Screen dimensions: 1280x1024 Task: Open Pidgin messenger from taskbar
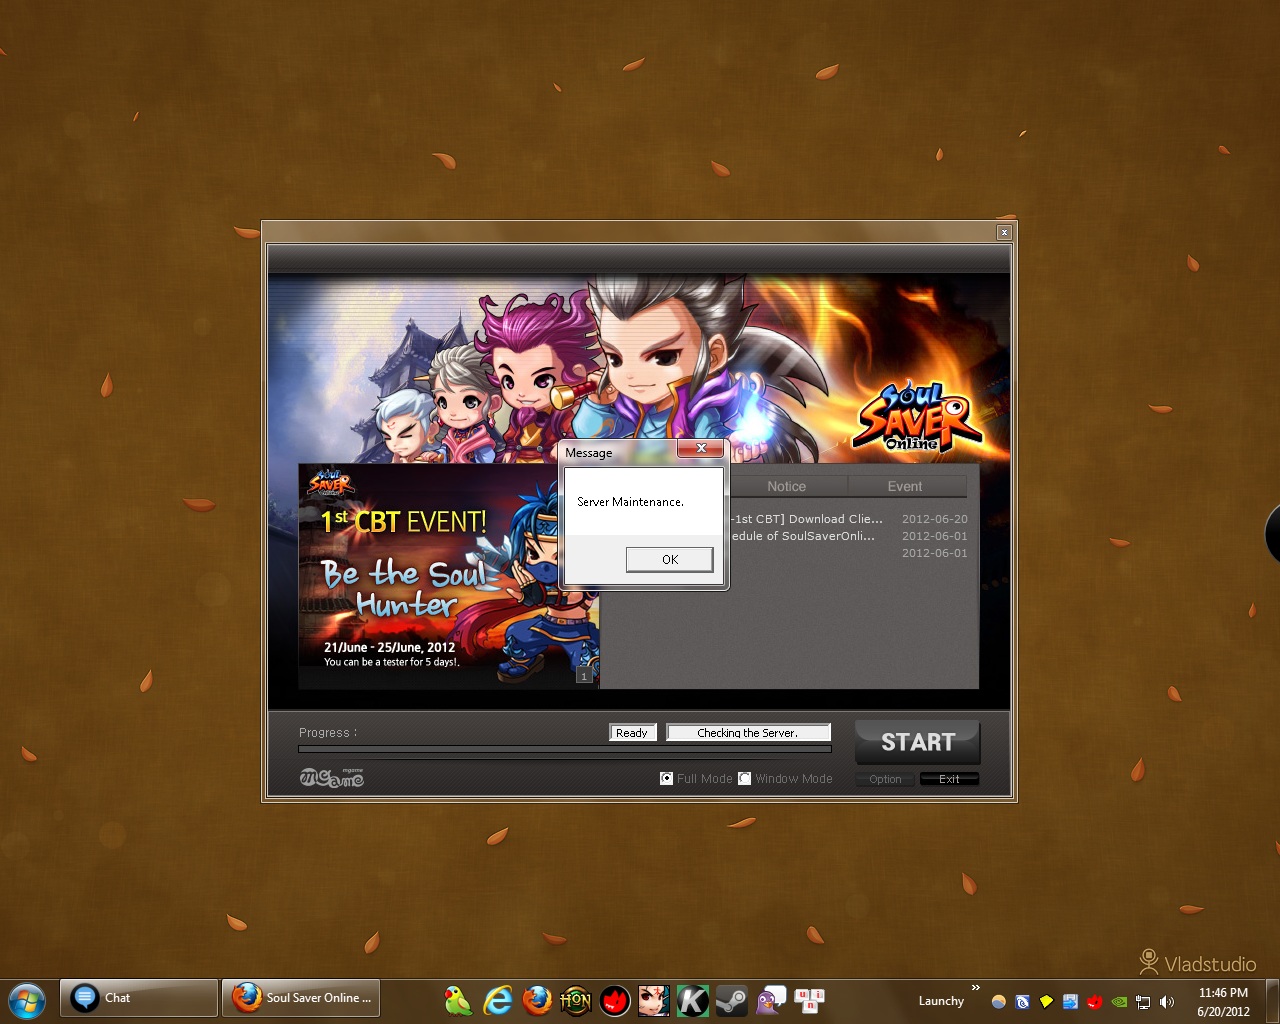point(770,1000)
